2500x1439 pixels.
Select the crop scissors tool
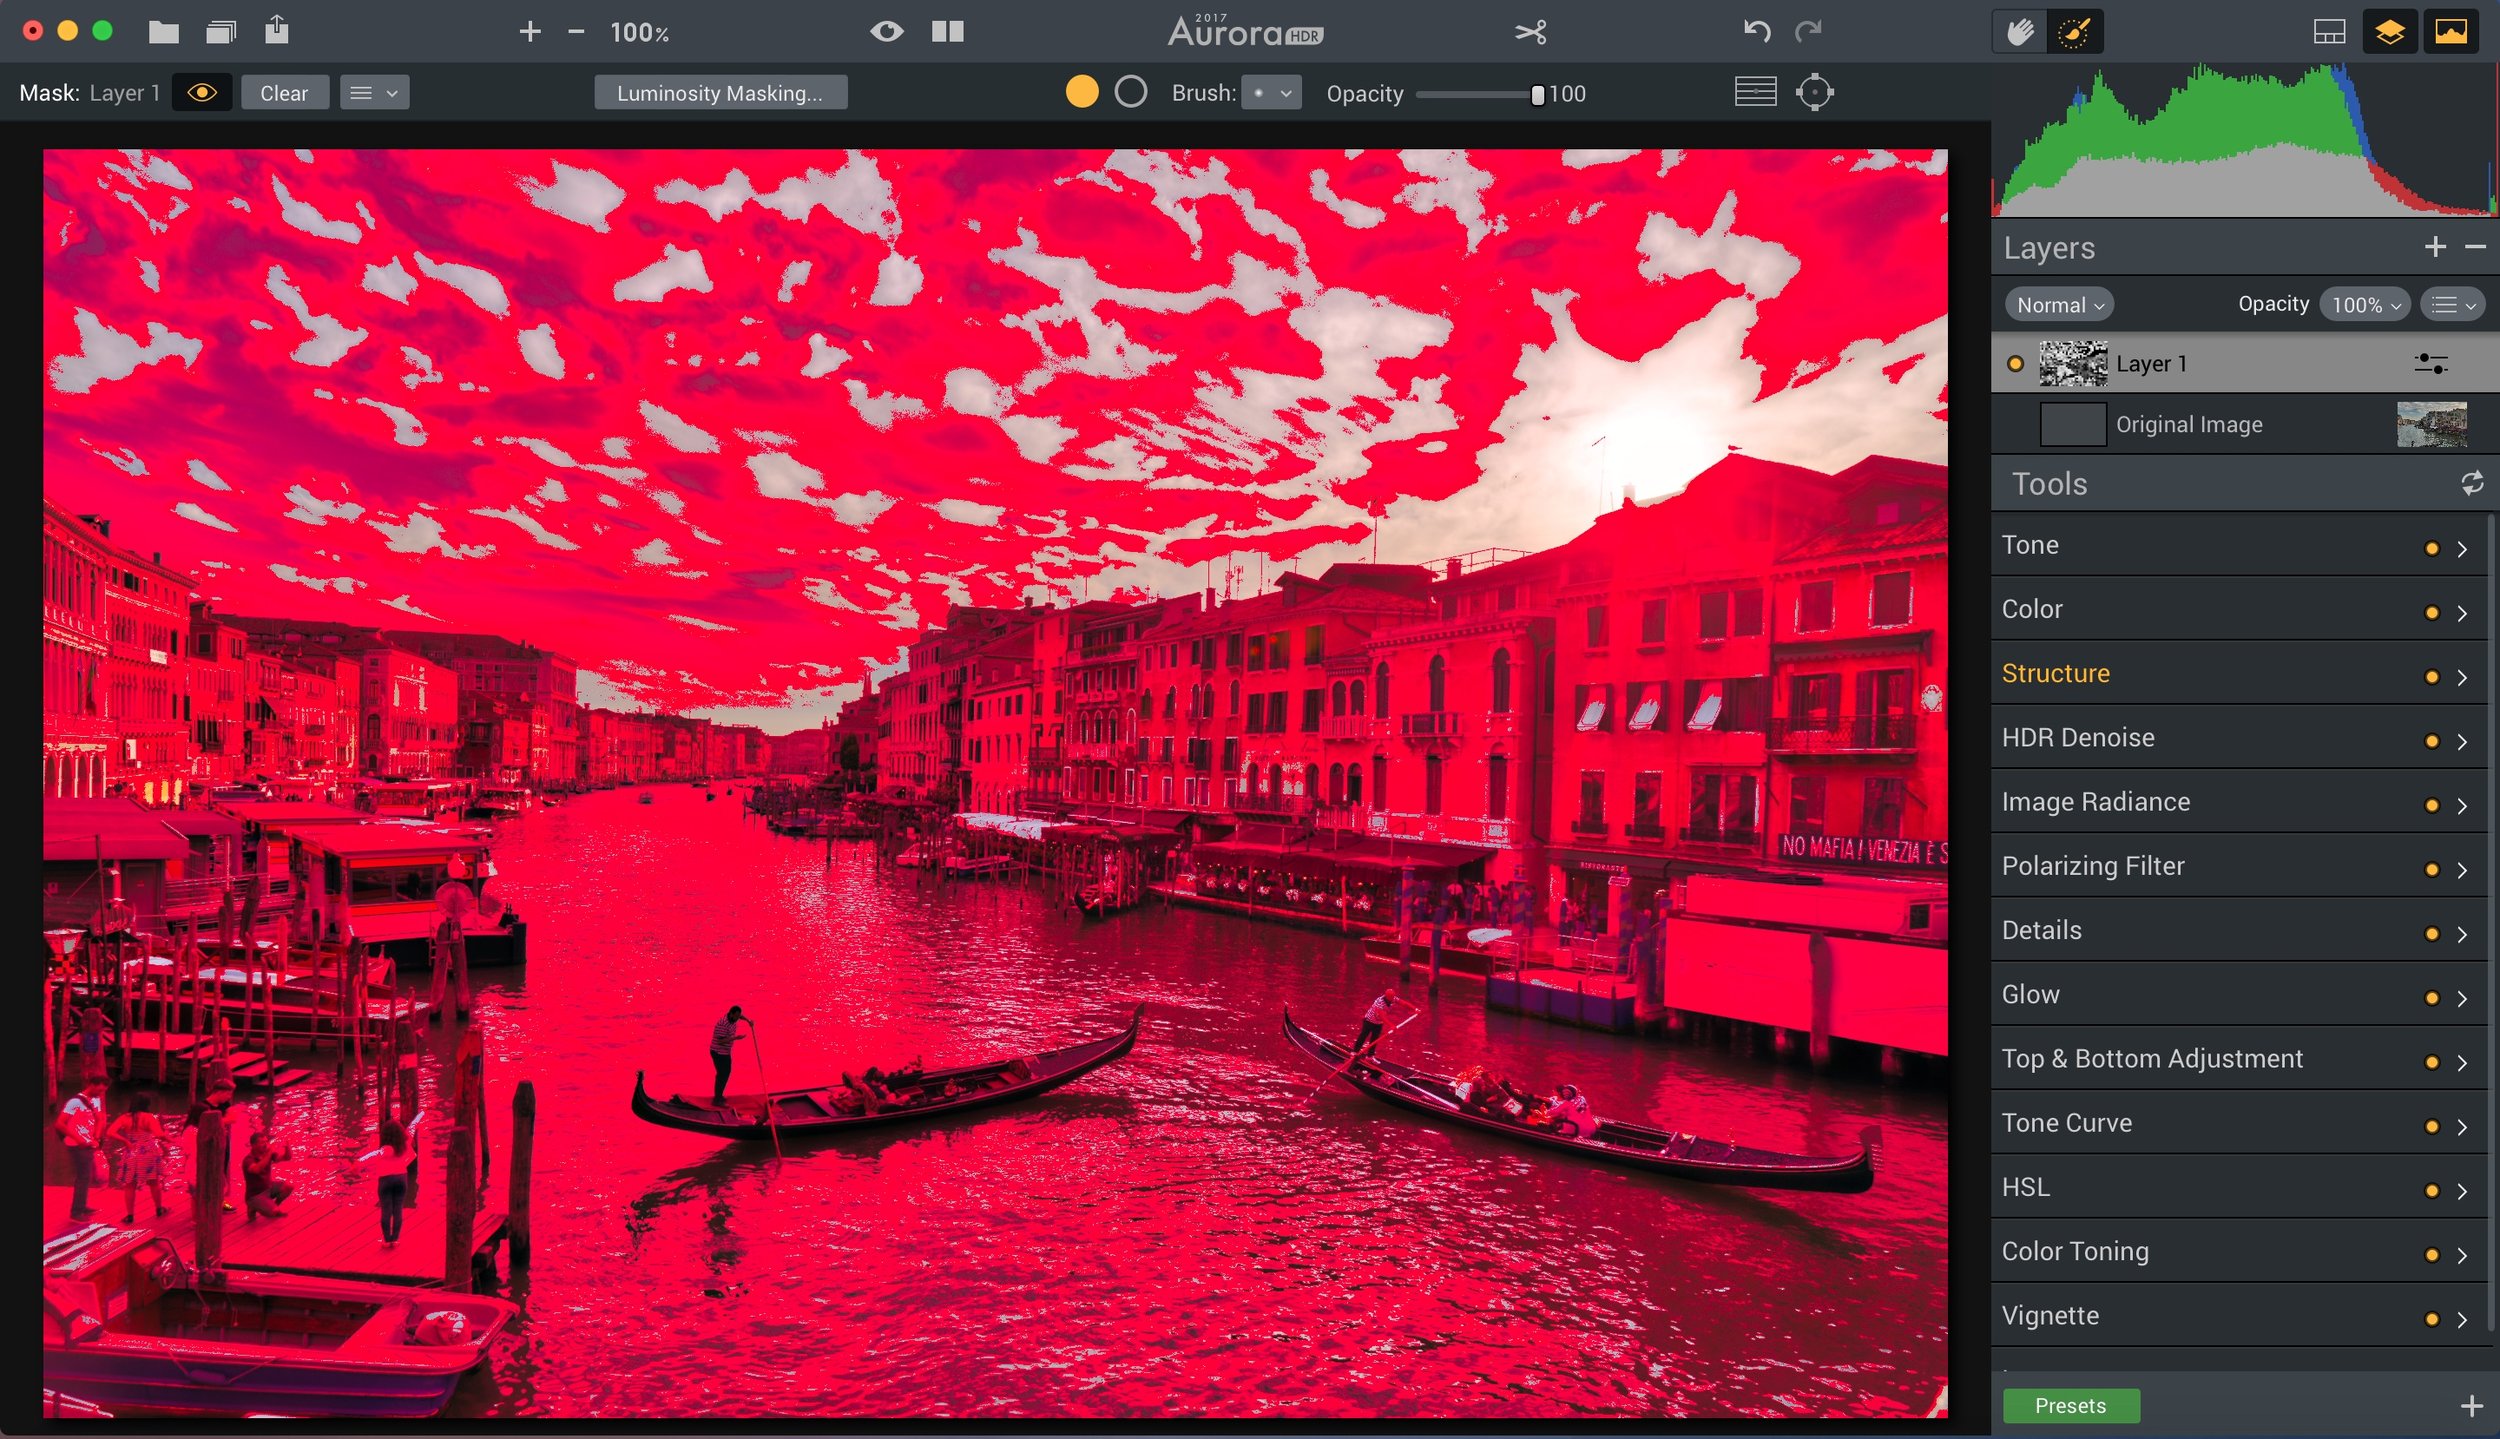tap(1531, 32)
